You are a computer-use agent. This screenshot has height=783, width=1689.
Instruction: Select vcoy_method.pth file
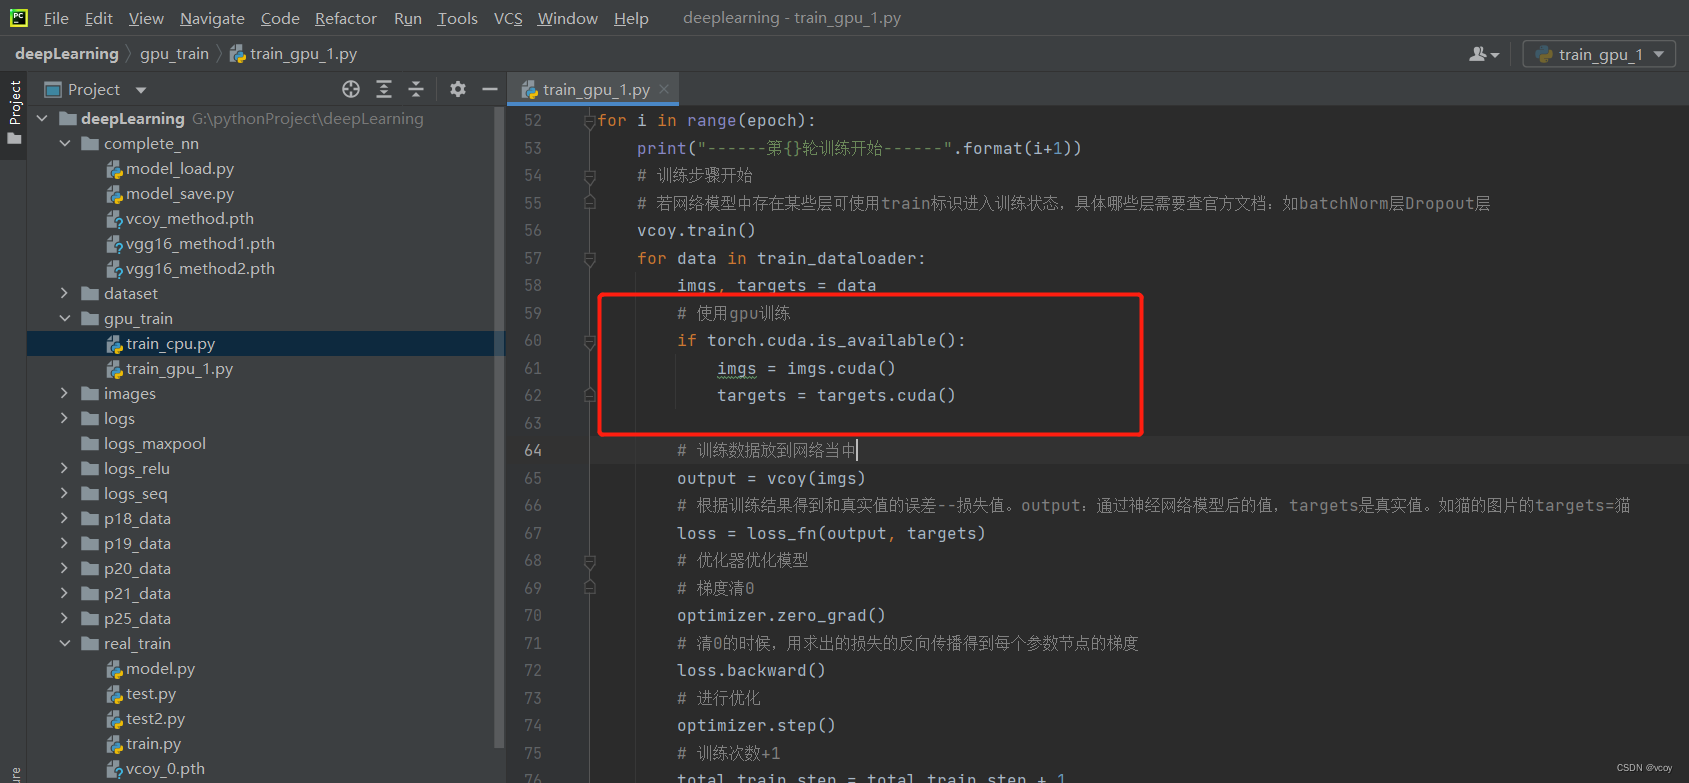pos(190,218)
